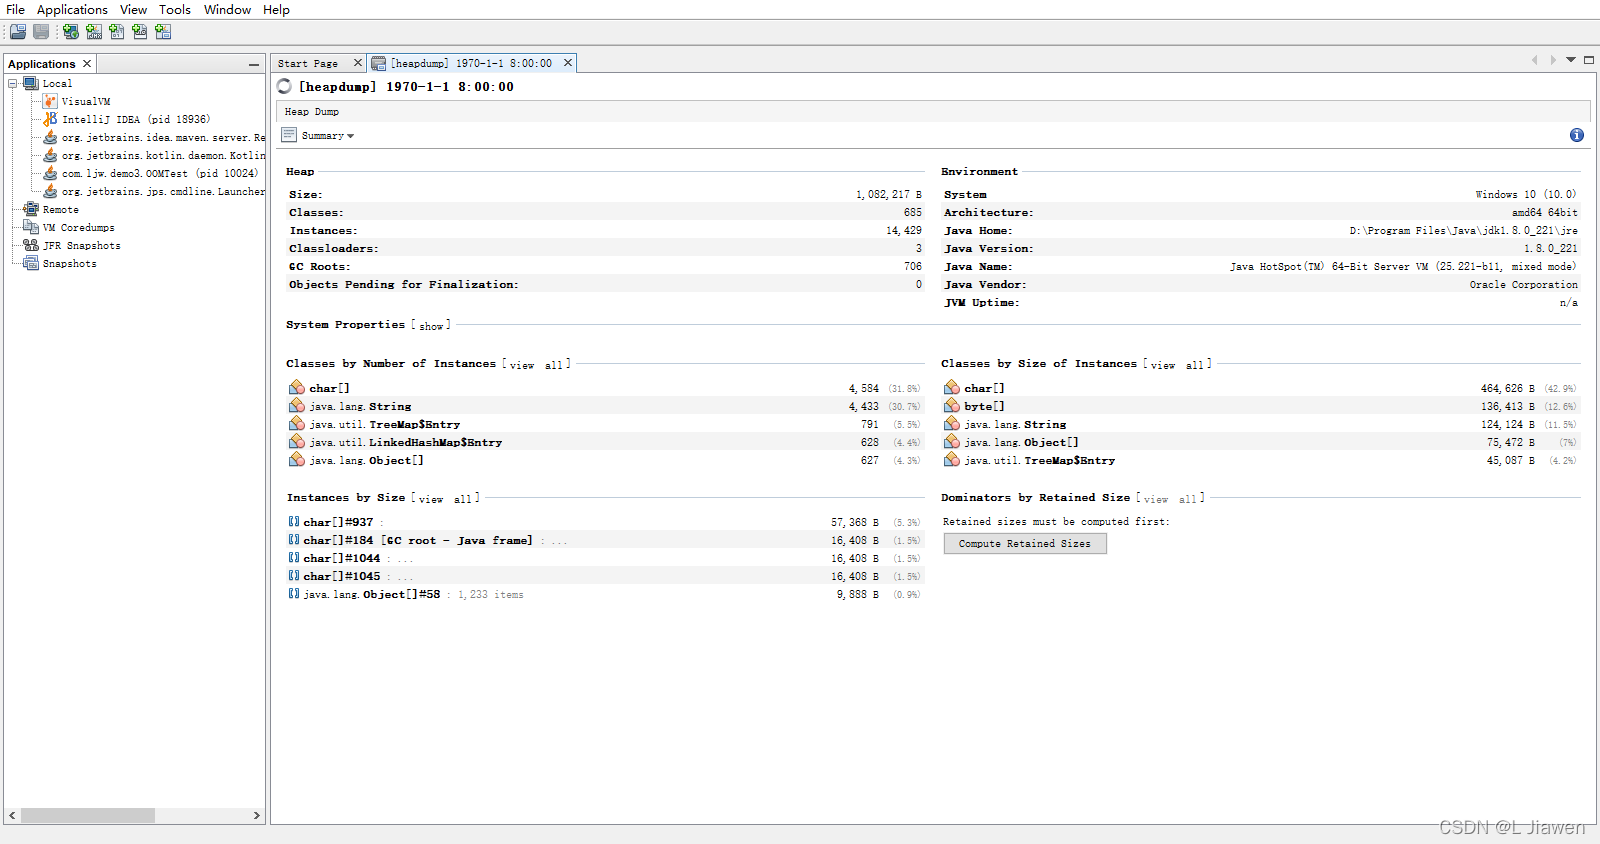Image resolution: width=1600 pixels, height=844 pixels.
Task: Close the Applications panel tab
Action: point(87,64)
